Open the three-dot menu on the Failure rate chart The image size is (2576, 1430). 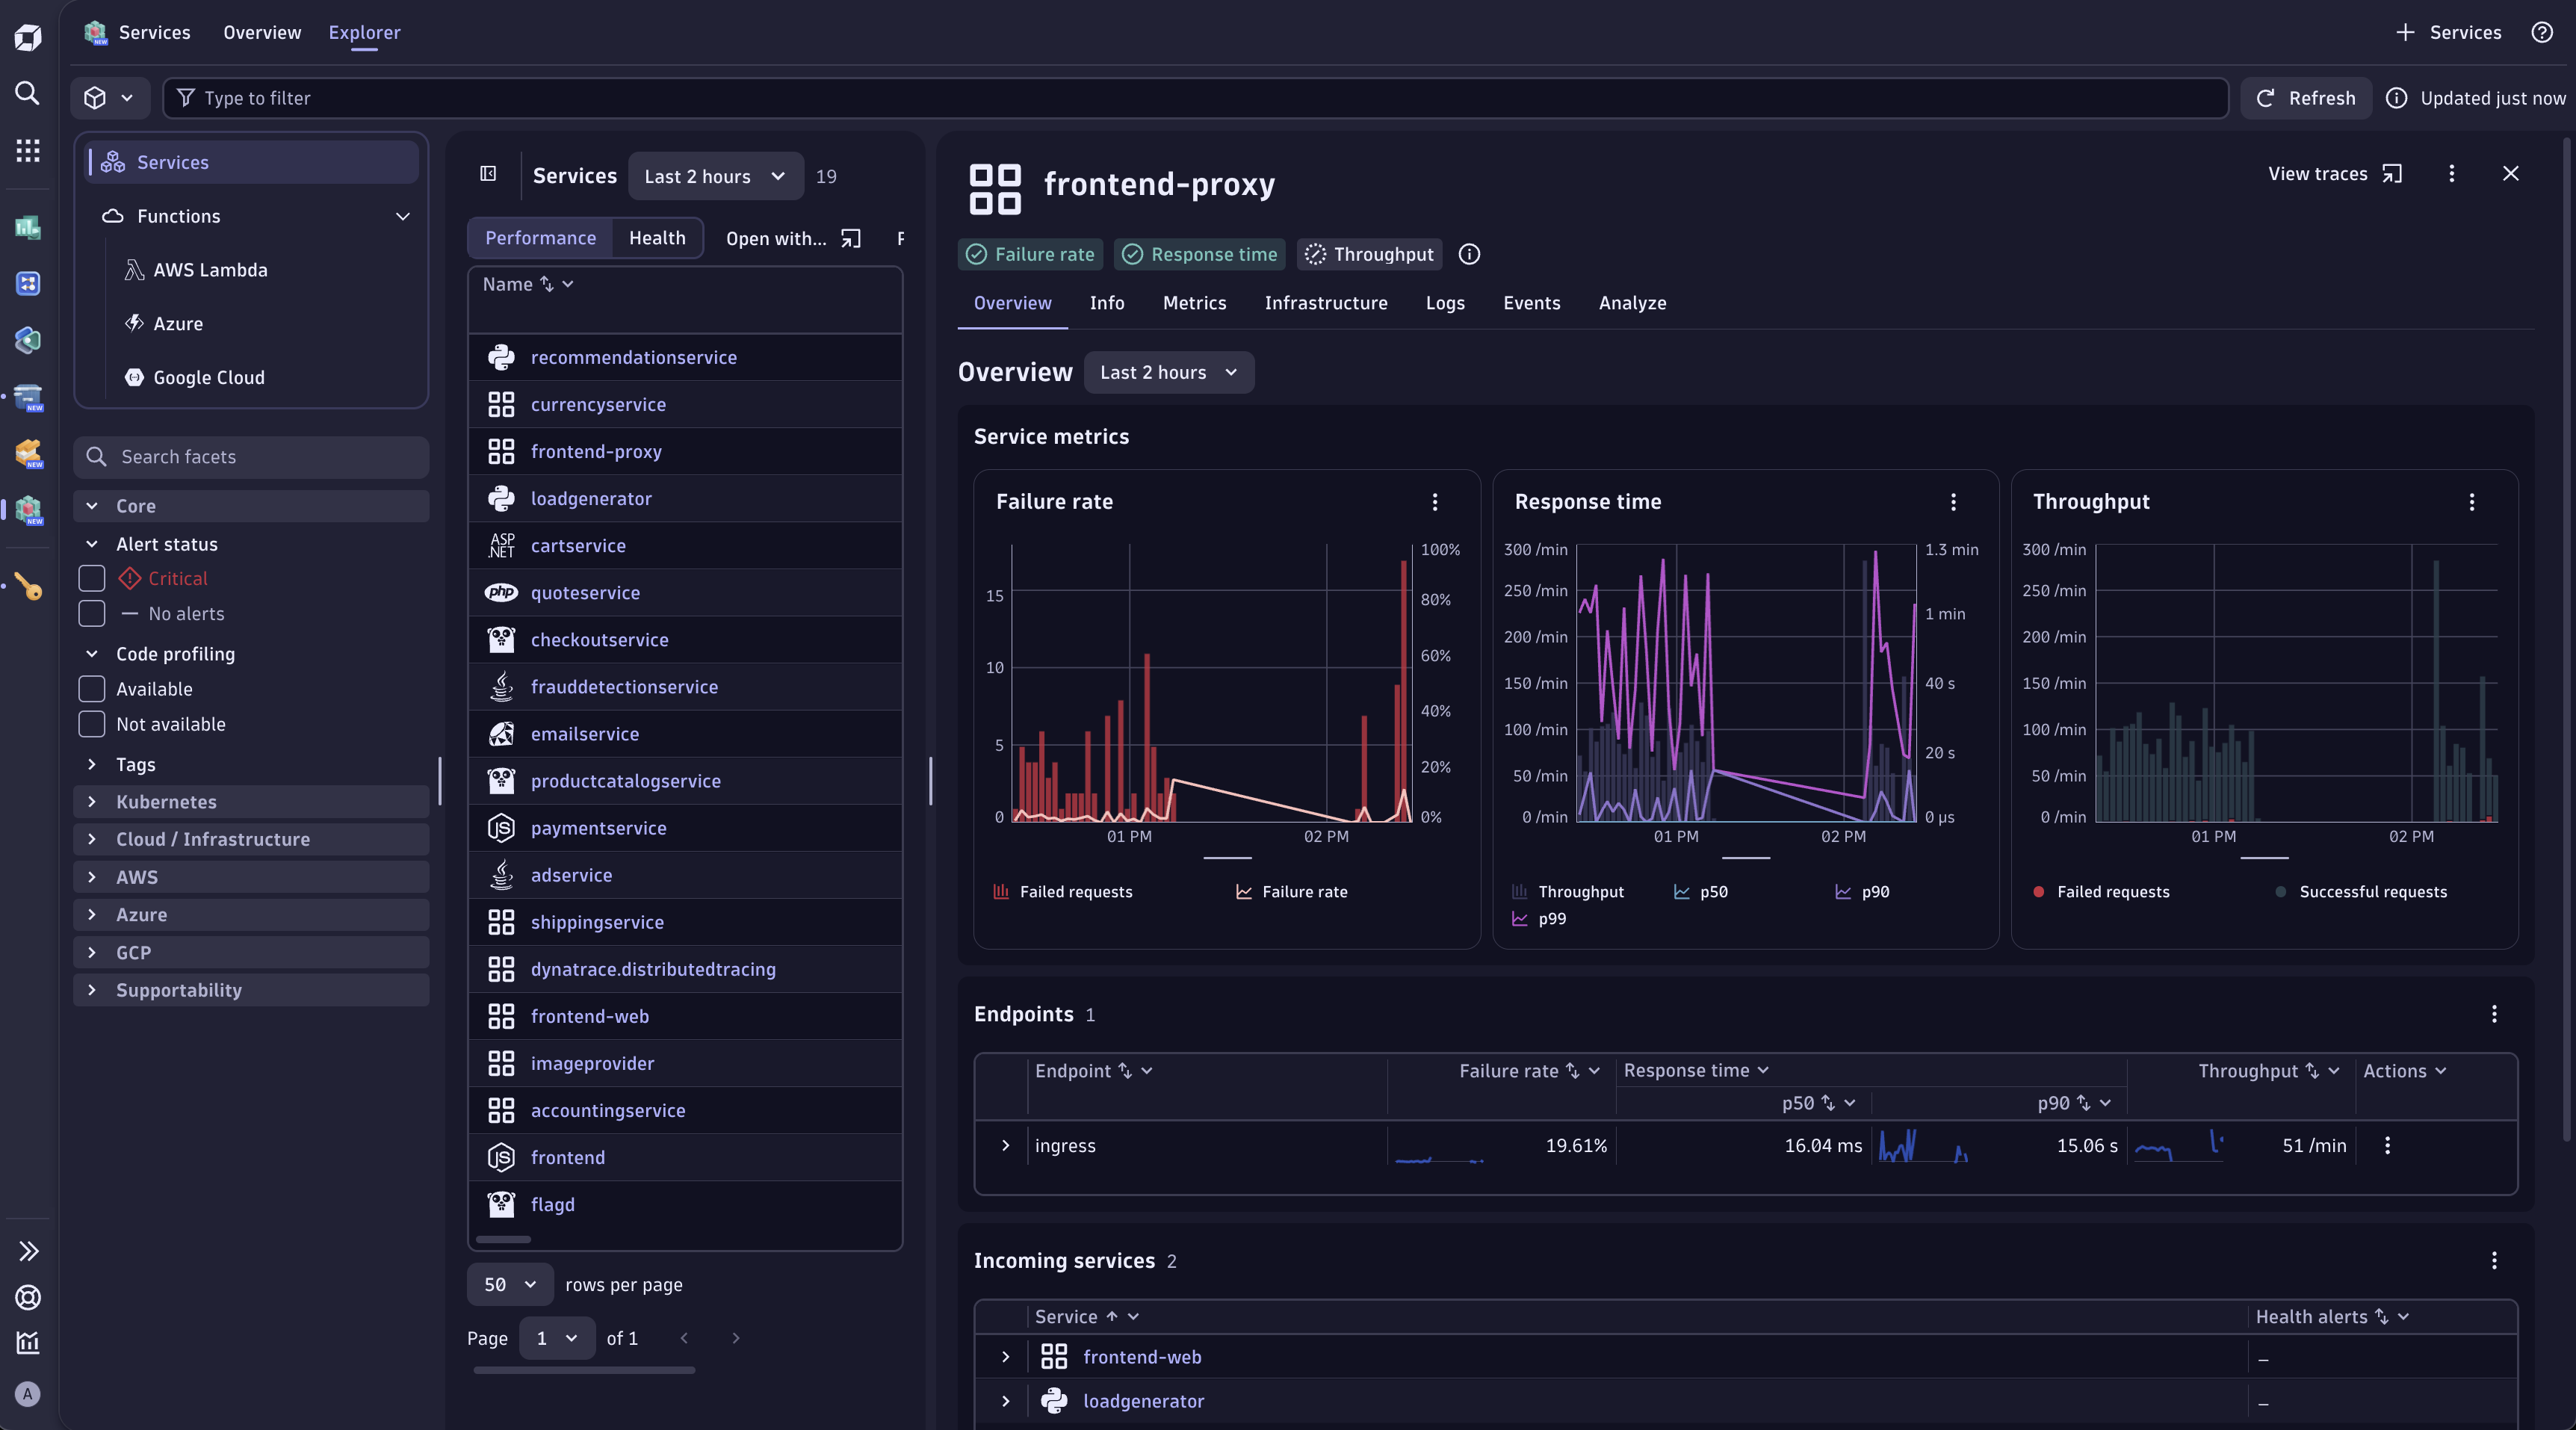1435,503
